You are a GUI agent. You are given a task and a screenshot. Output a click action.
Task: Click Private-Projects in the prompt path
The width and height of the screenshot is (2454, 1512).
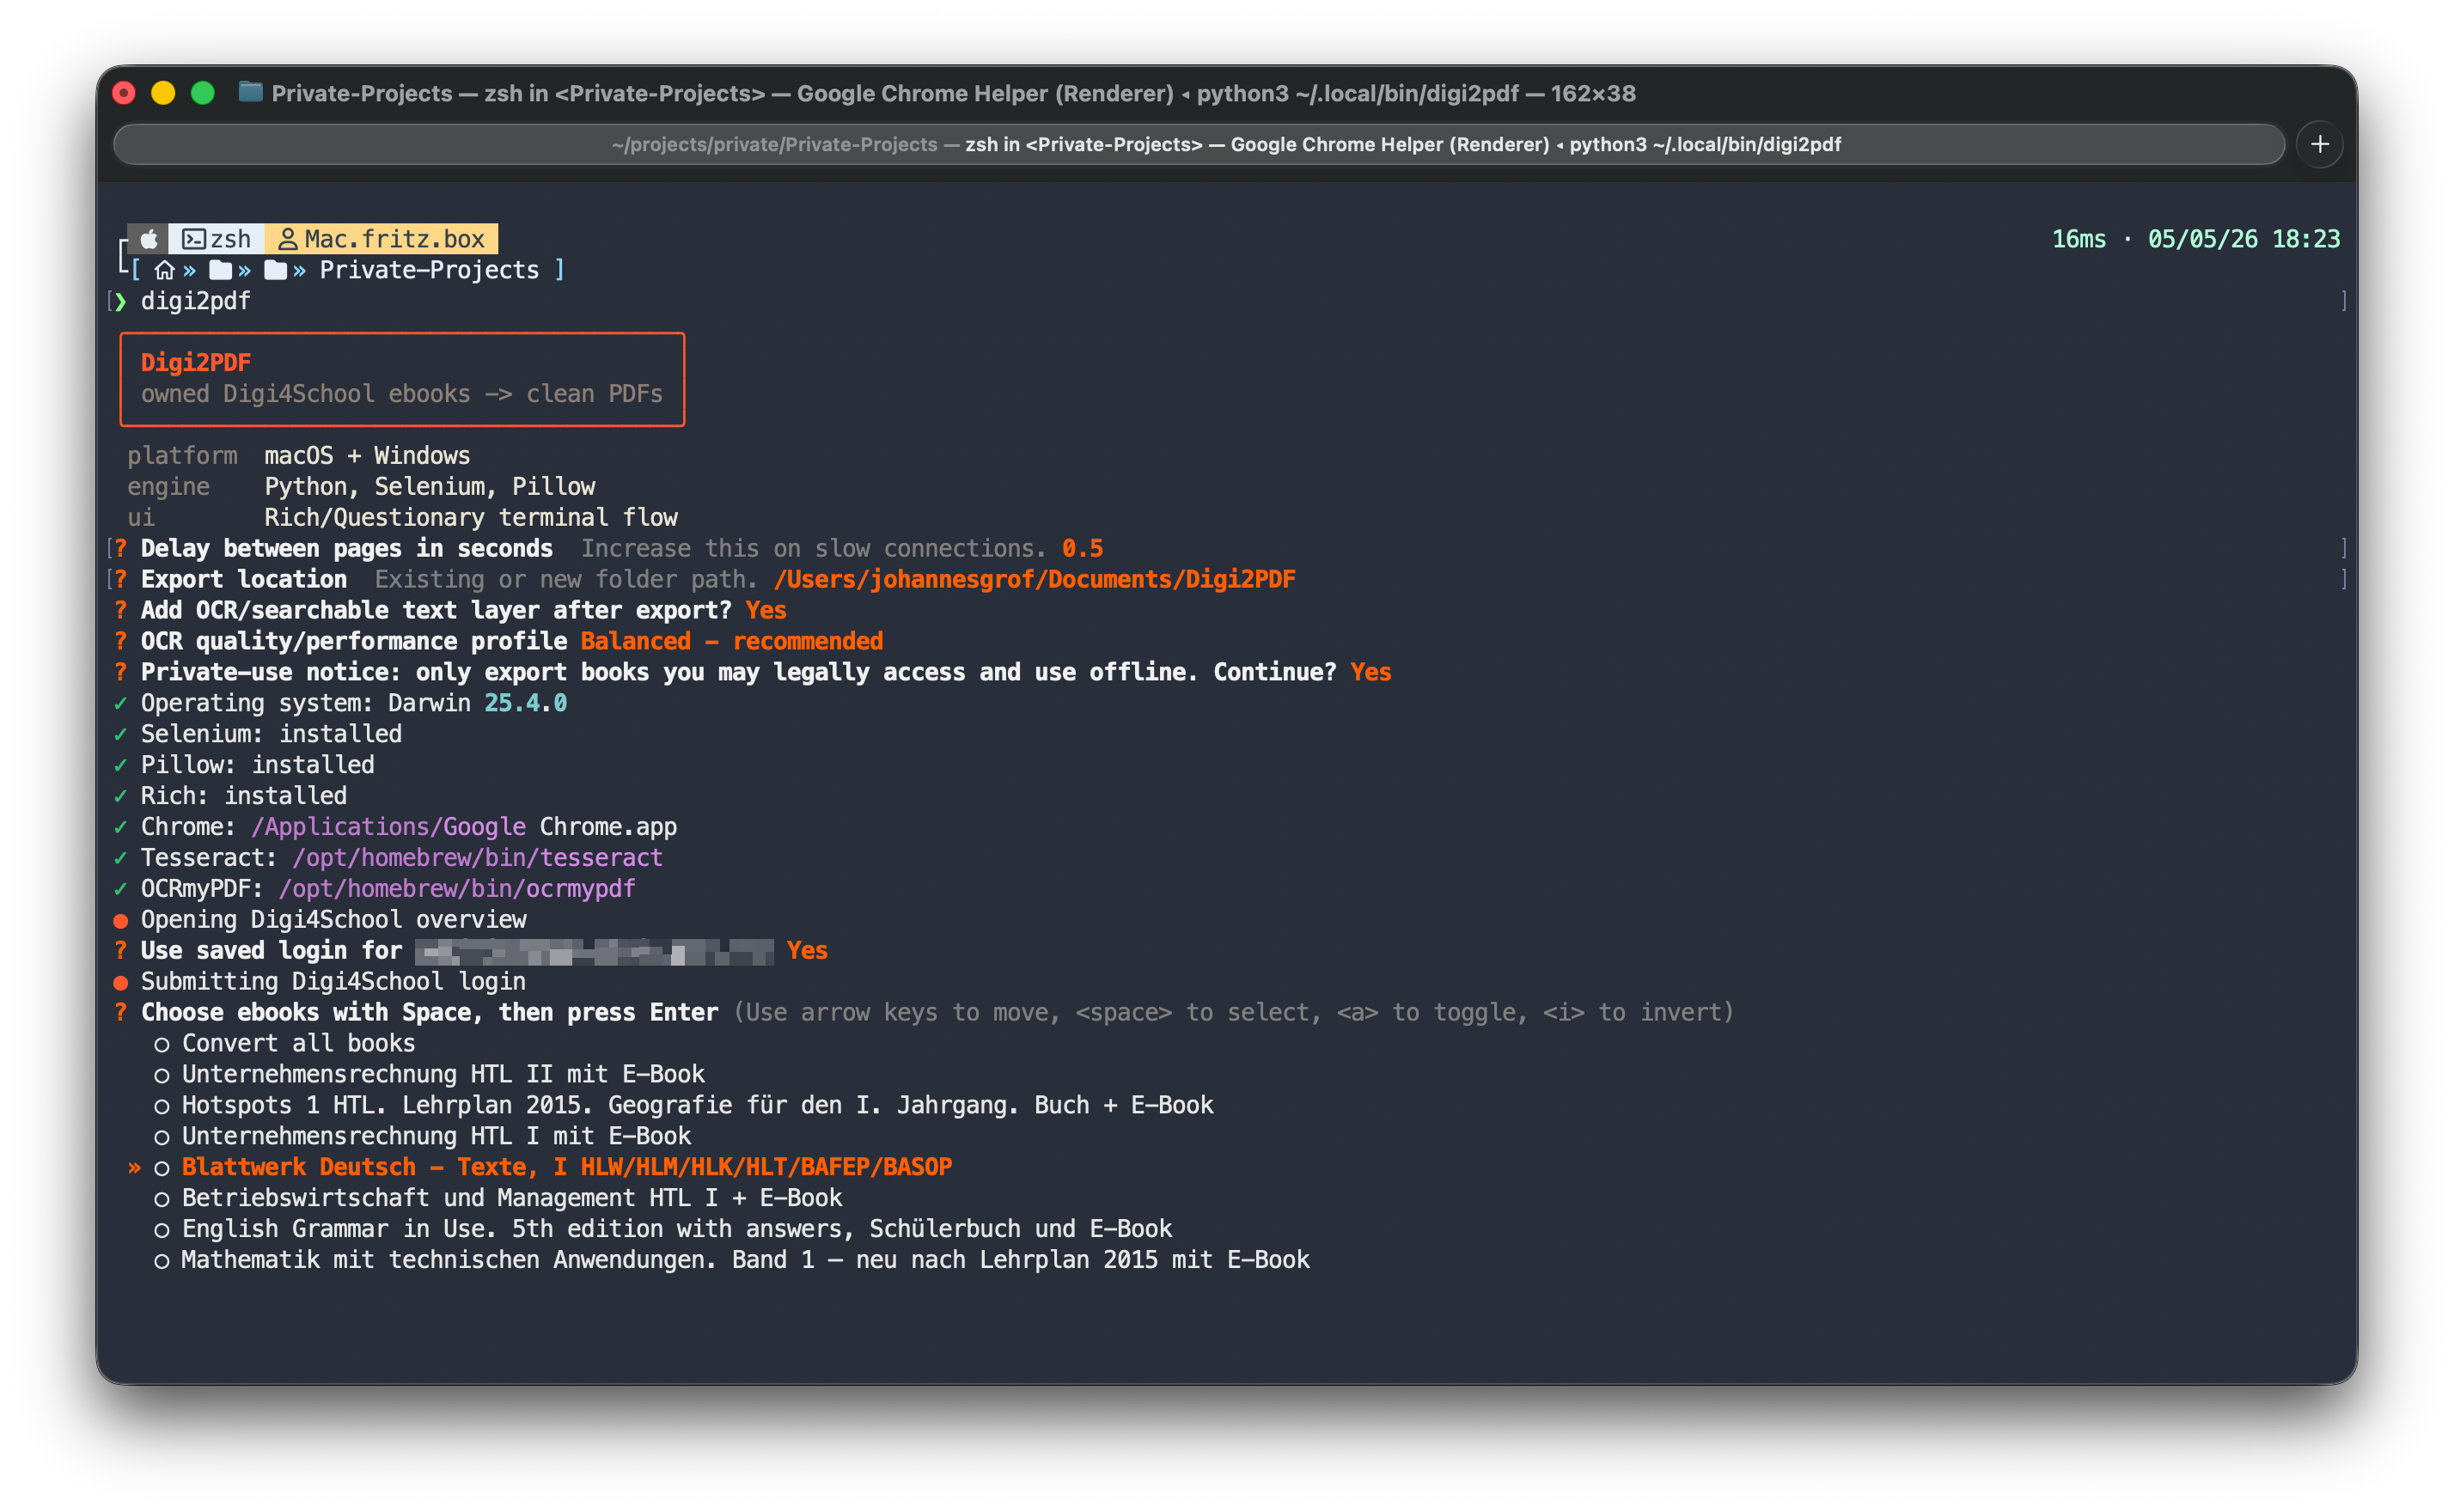coord(429,270)
